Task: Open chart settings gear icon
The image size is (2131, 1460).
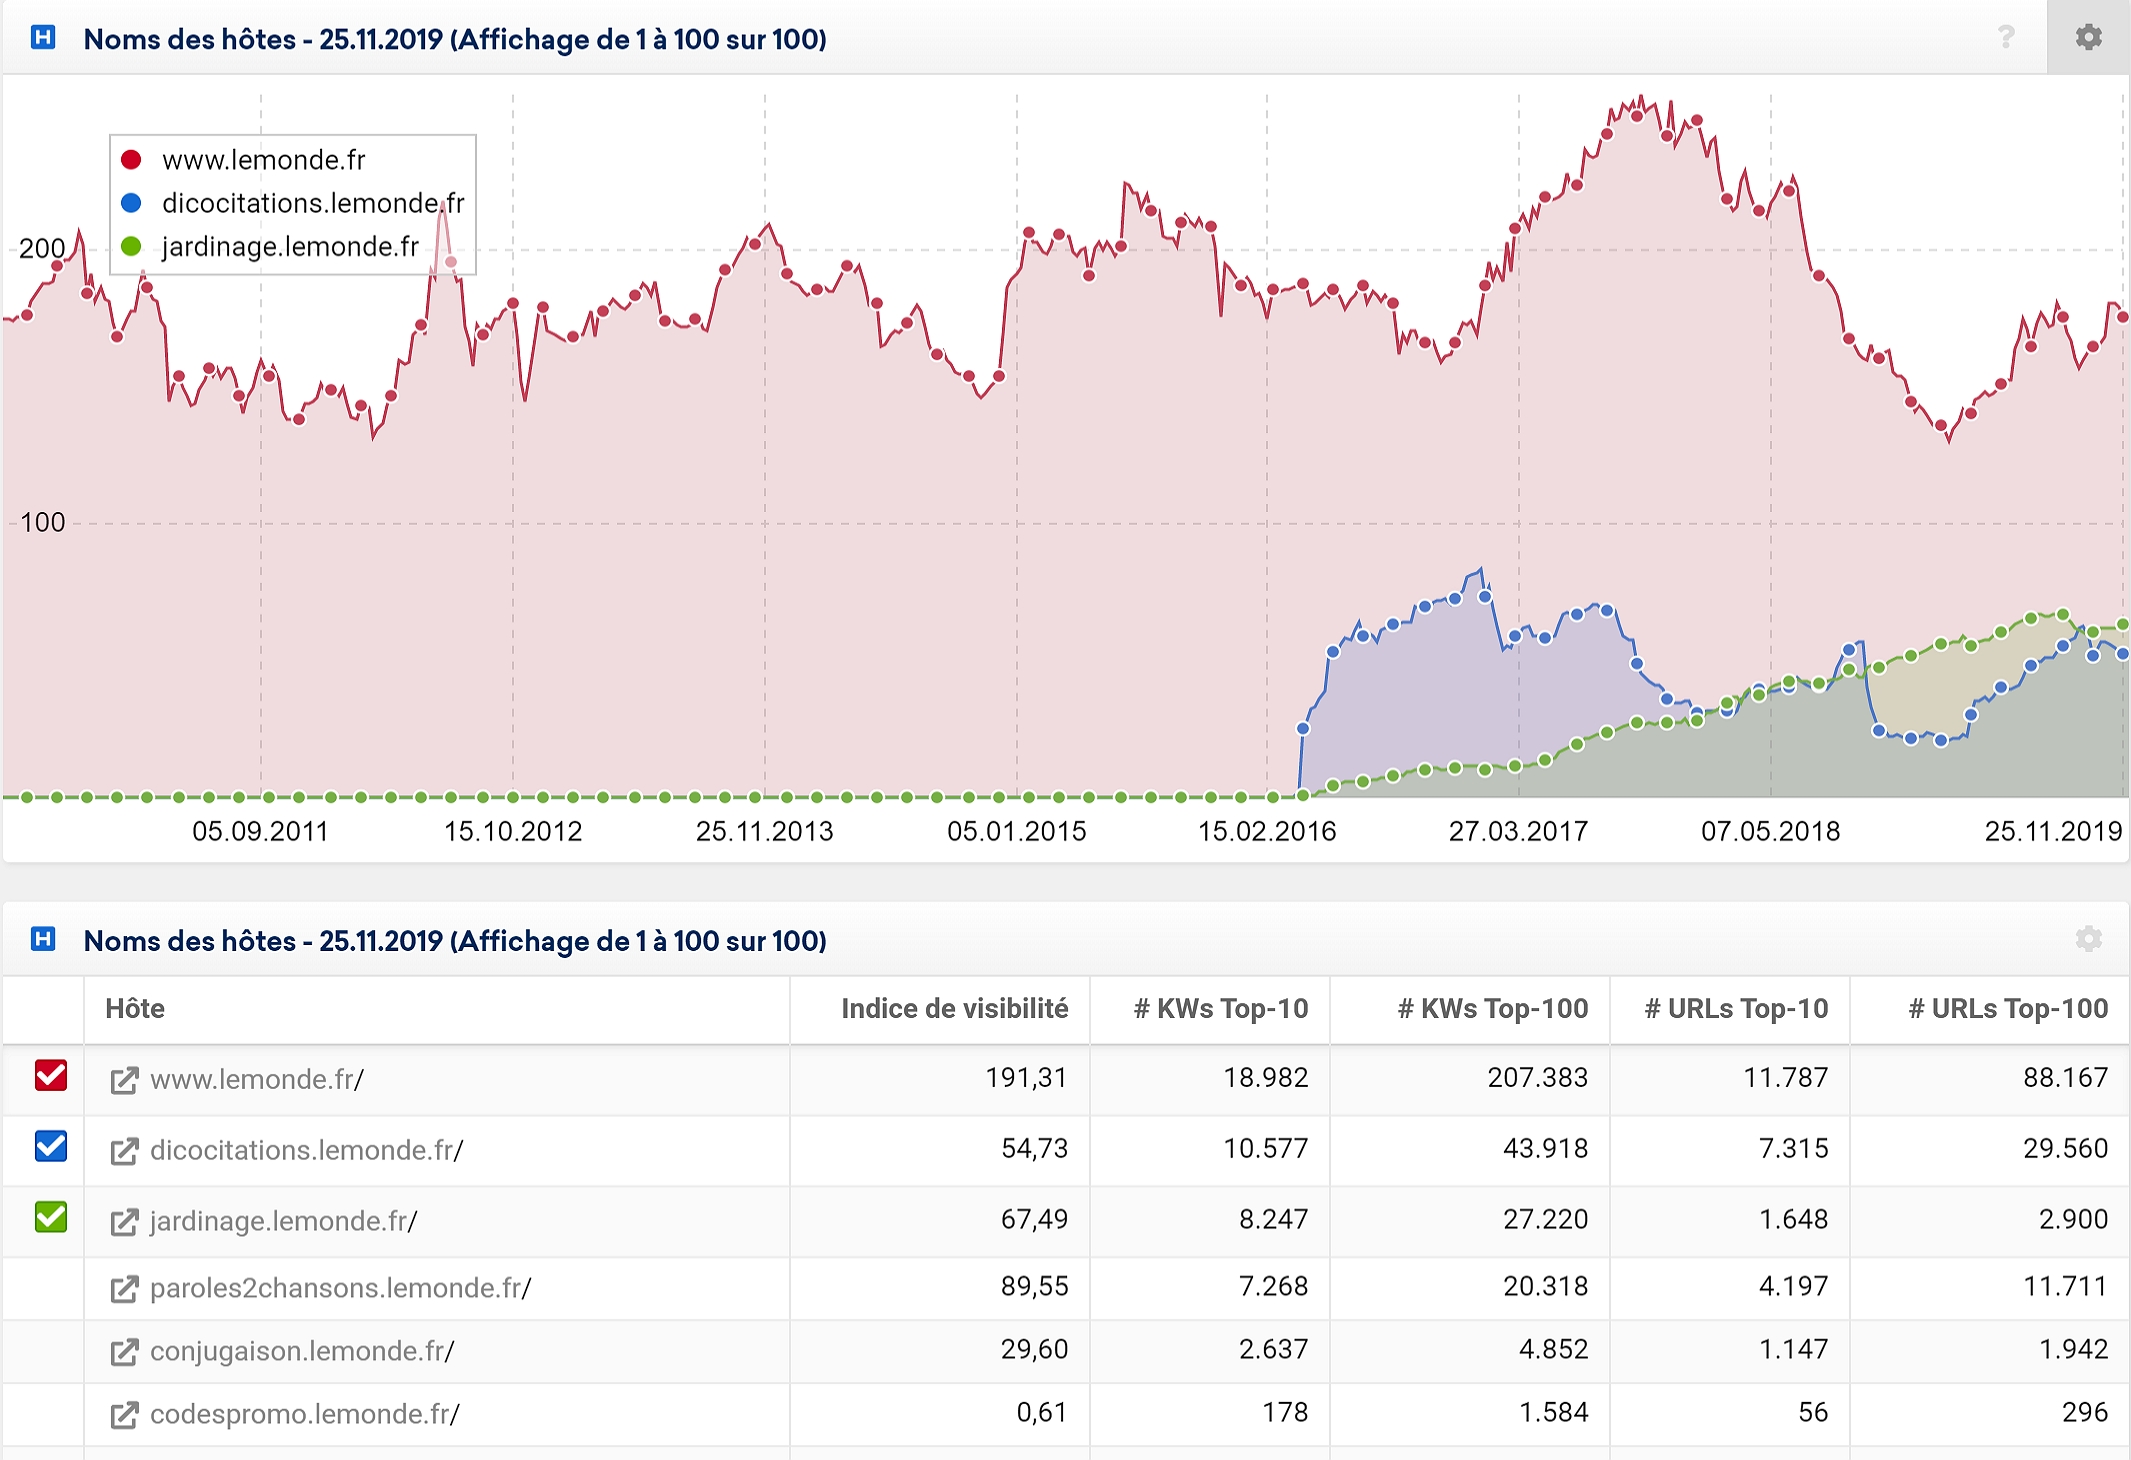Action: click(2088, 37)
